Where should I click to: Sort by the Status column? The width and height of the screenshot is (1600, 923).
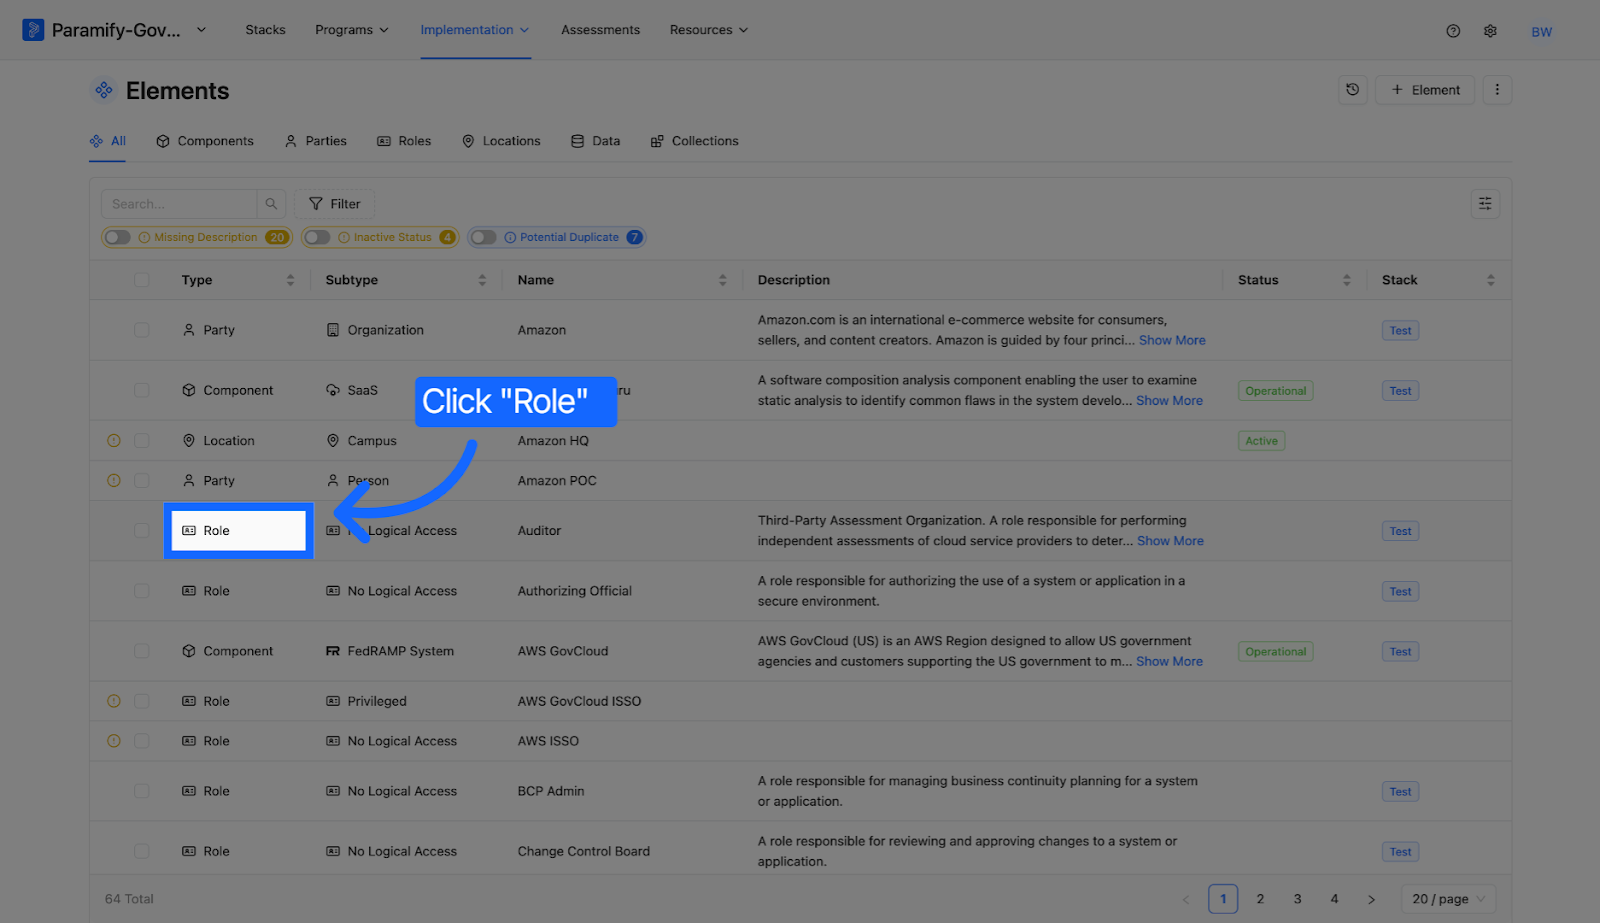point(1346,280)
